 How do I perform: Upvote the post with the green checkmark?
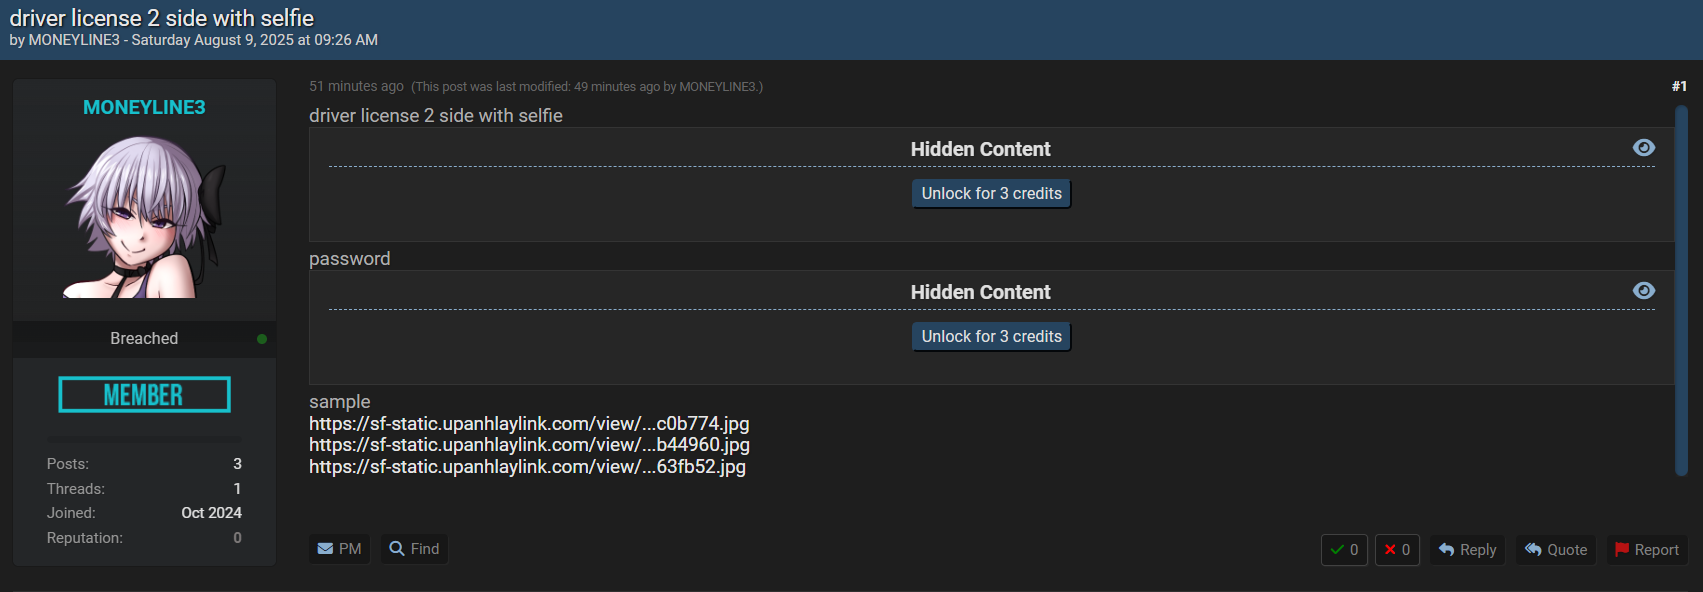tap(1343, 550)
